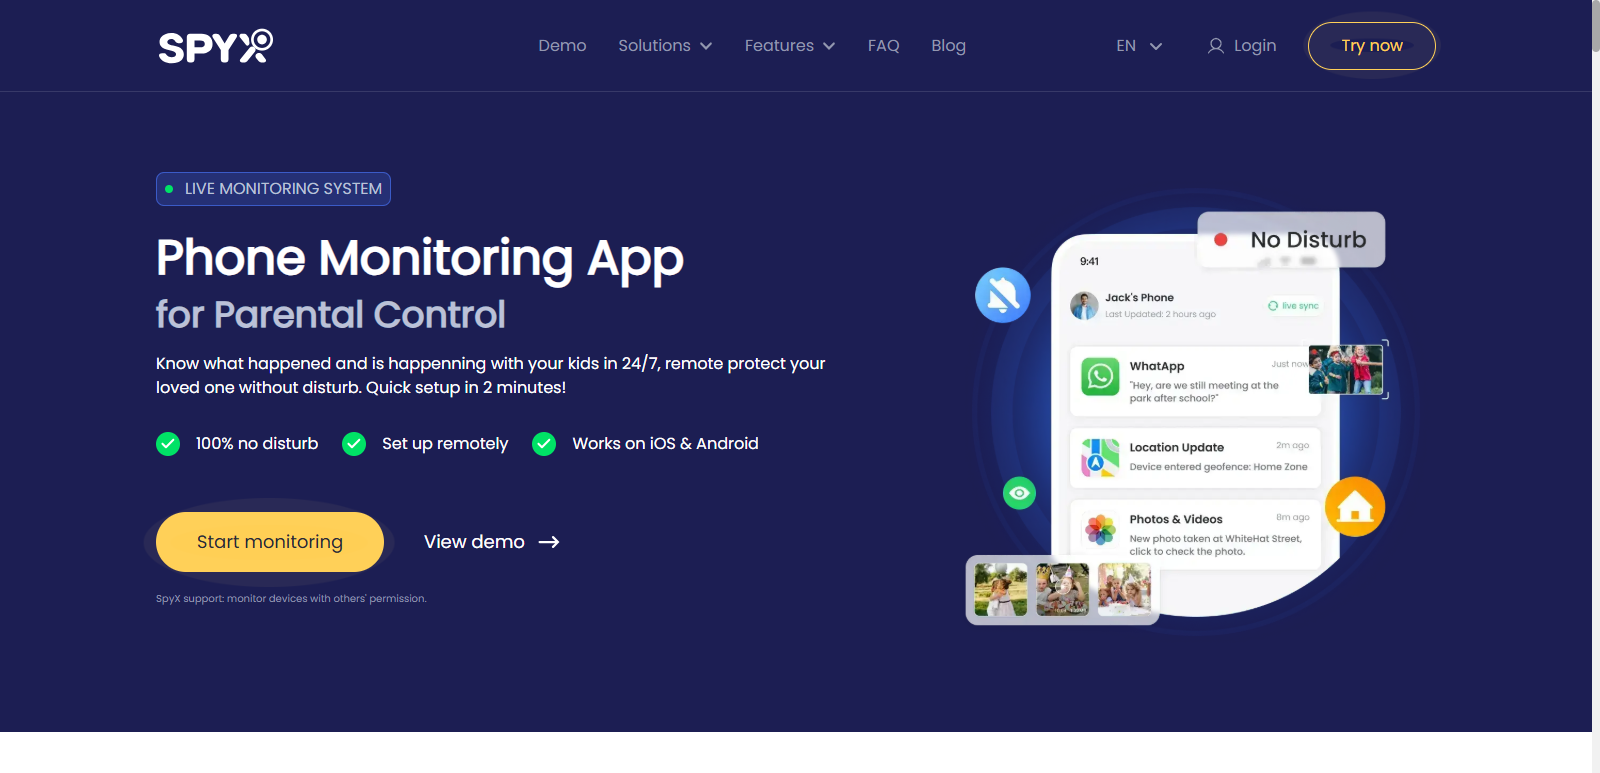1600x773 pixels.
Task: Click the user icon next to Login
Action: point(1215,46)
